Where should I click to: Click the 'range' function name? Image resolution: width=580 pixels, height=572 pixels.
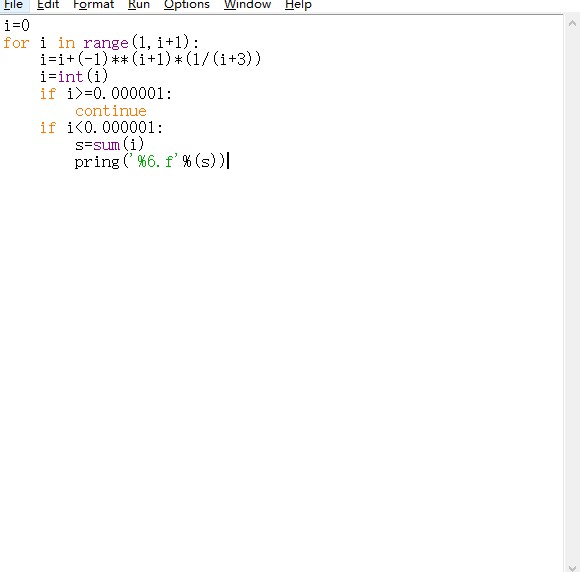[x=106, y=43]
